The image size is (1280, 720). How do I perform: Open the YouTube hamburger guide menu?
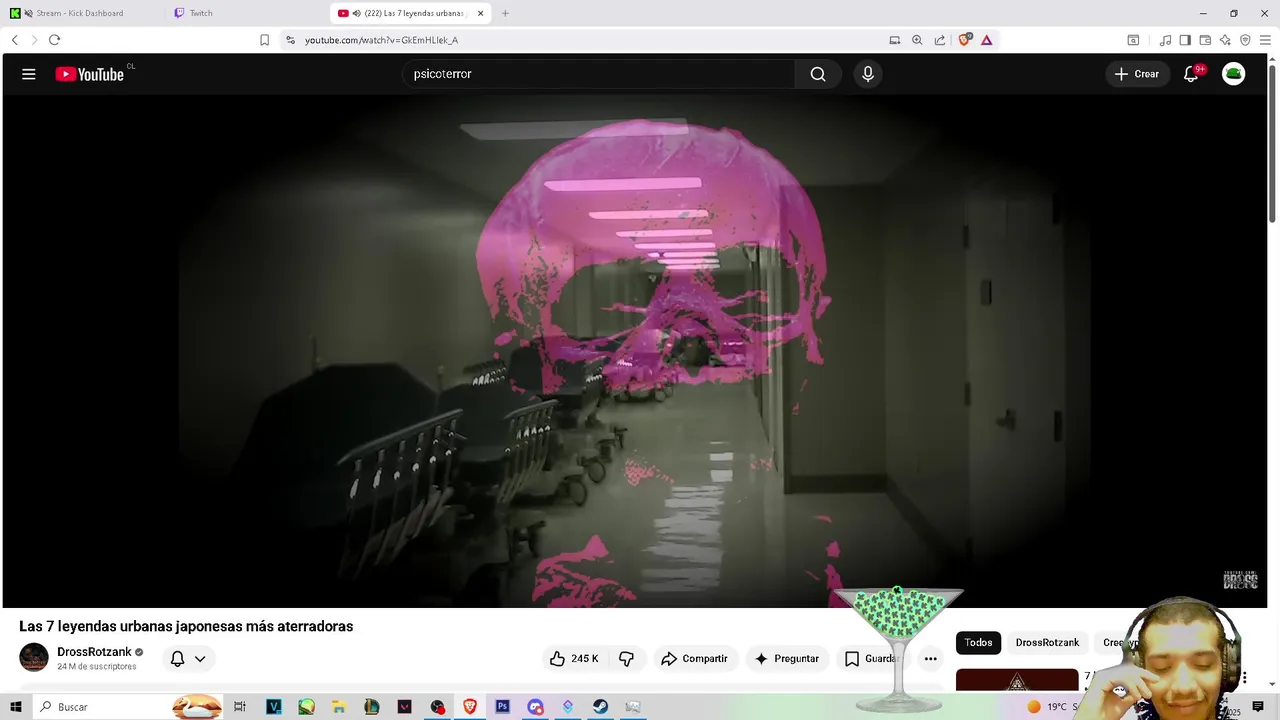click(29, 74)
